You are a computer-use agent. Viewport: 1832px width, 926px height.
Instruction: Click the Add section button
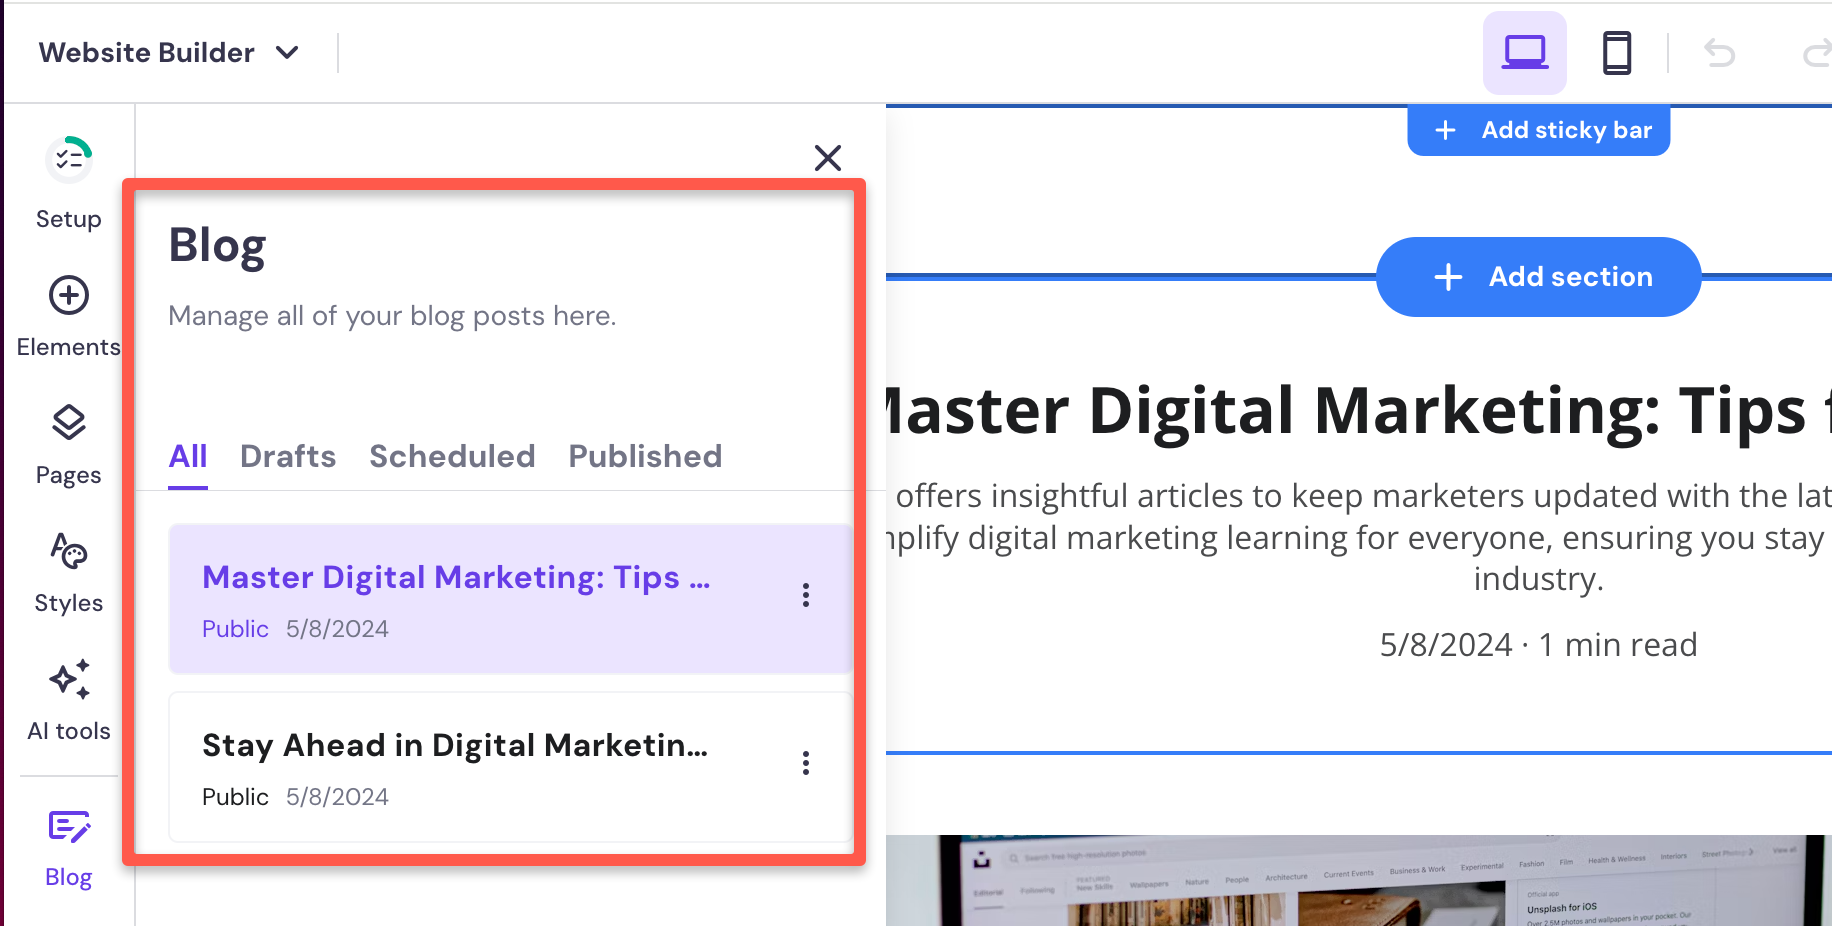pyautogui.click(x=1538, y=277)
